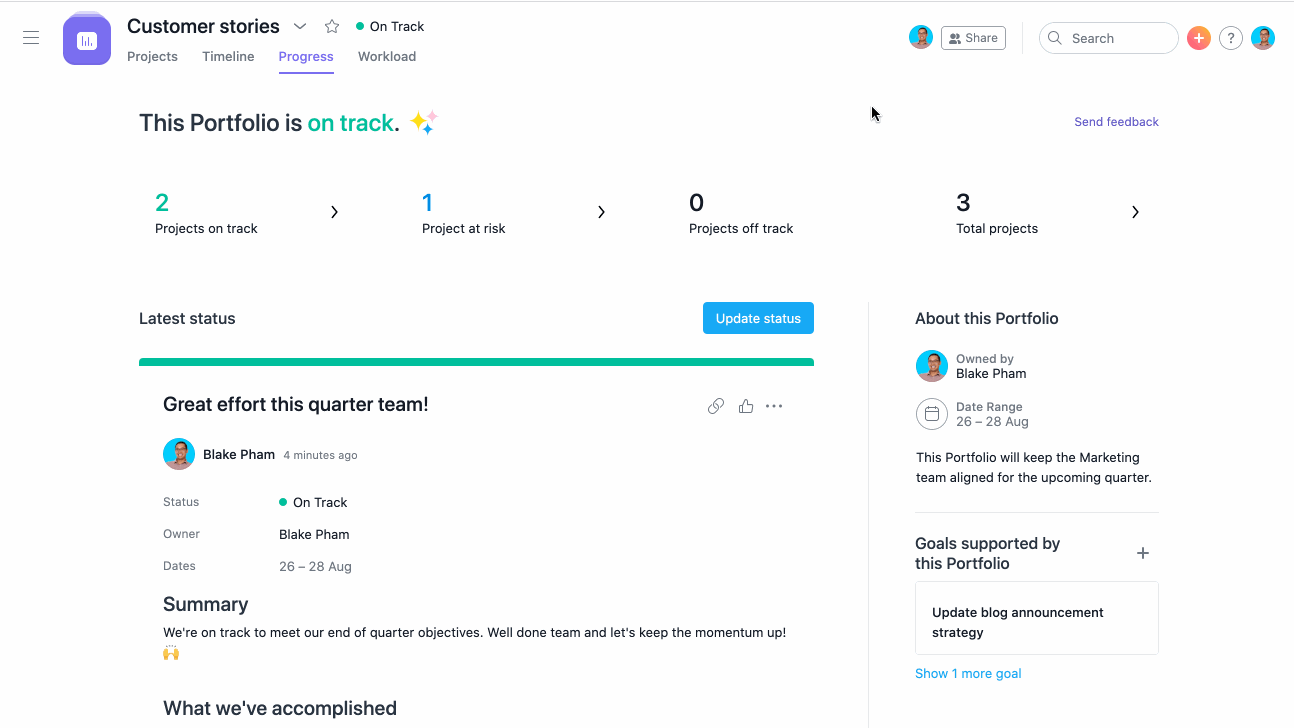Switch to the Timeline tab
Viewport: 1294px width, 728px height.
(228, 57)
